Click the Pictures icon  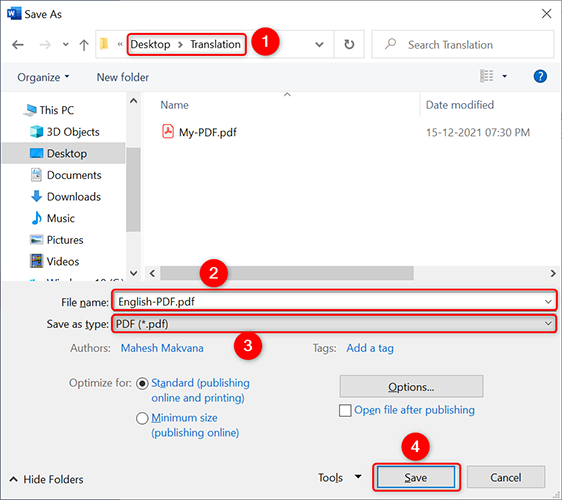[36, 239]
